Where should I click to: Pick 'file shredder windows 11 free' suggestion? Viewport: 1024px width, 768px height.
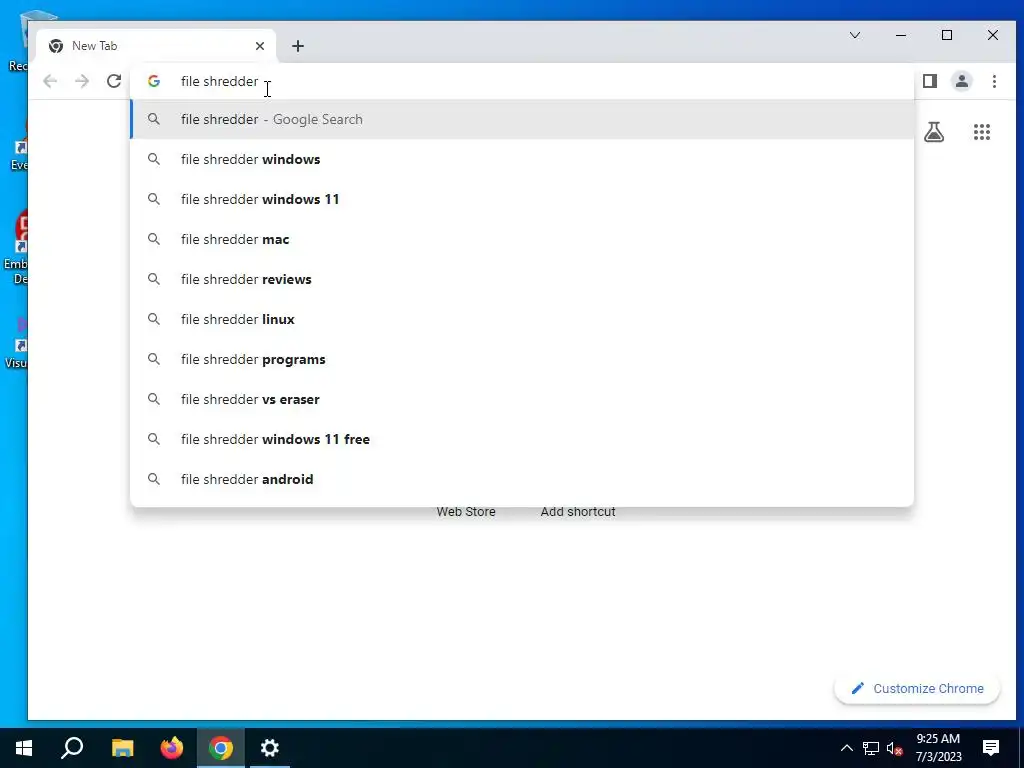point(522,439)
